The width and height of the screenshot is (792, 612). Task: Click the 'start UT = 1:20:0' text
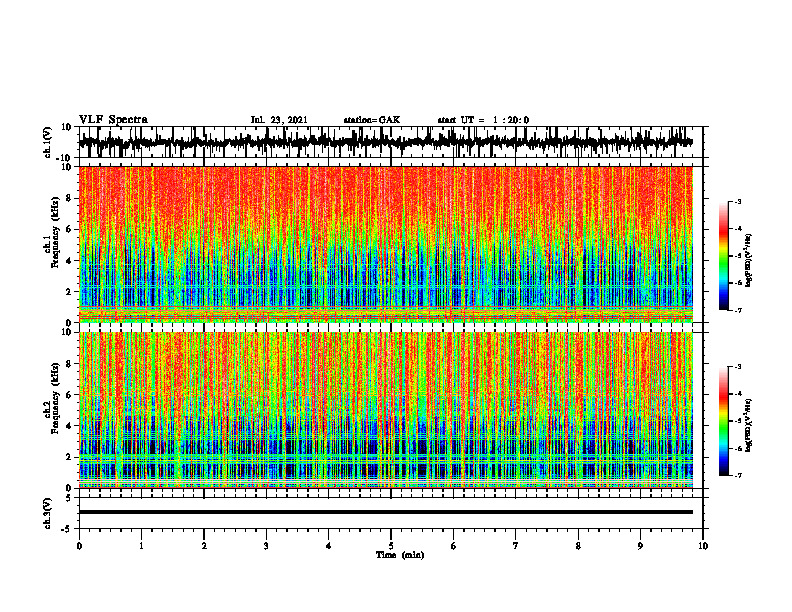[x=483, y=120]
